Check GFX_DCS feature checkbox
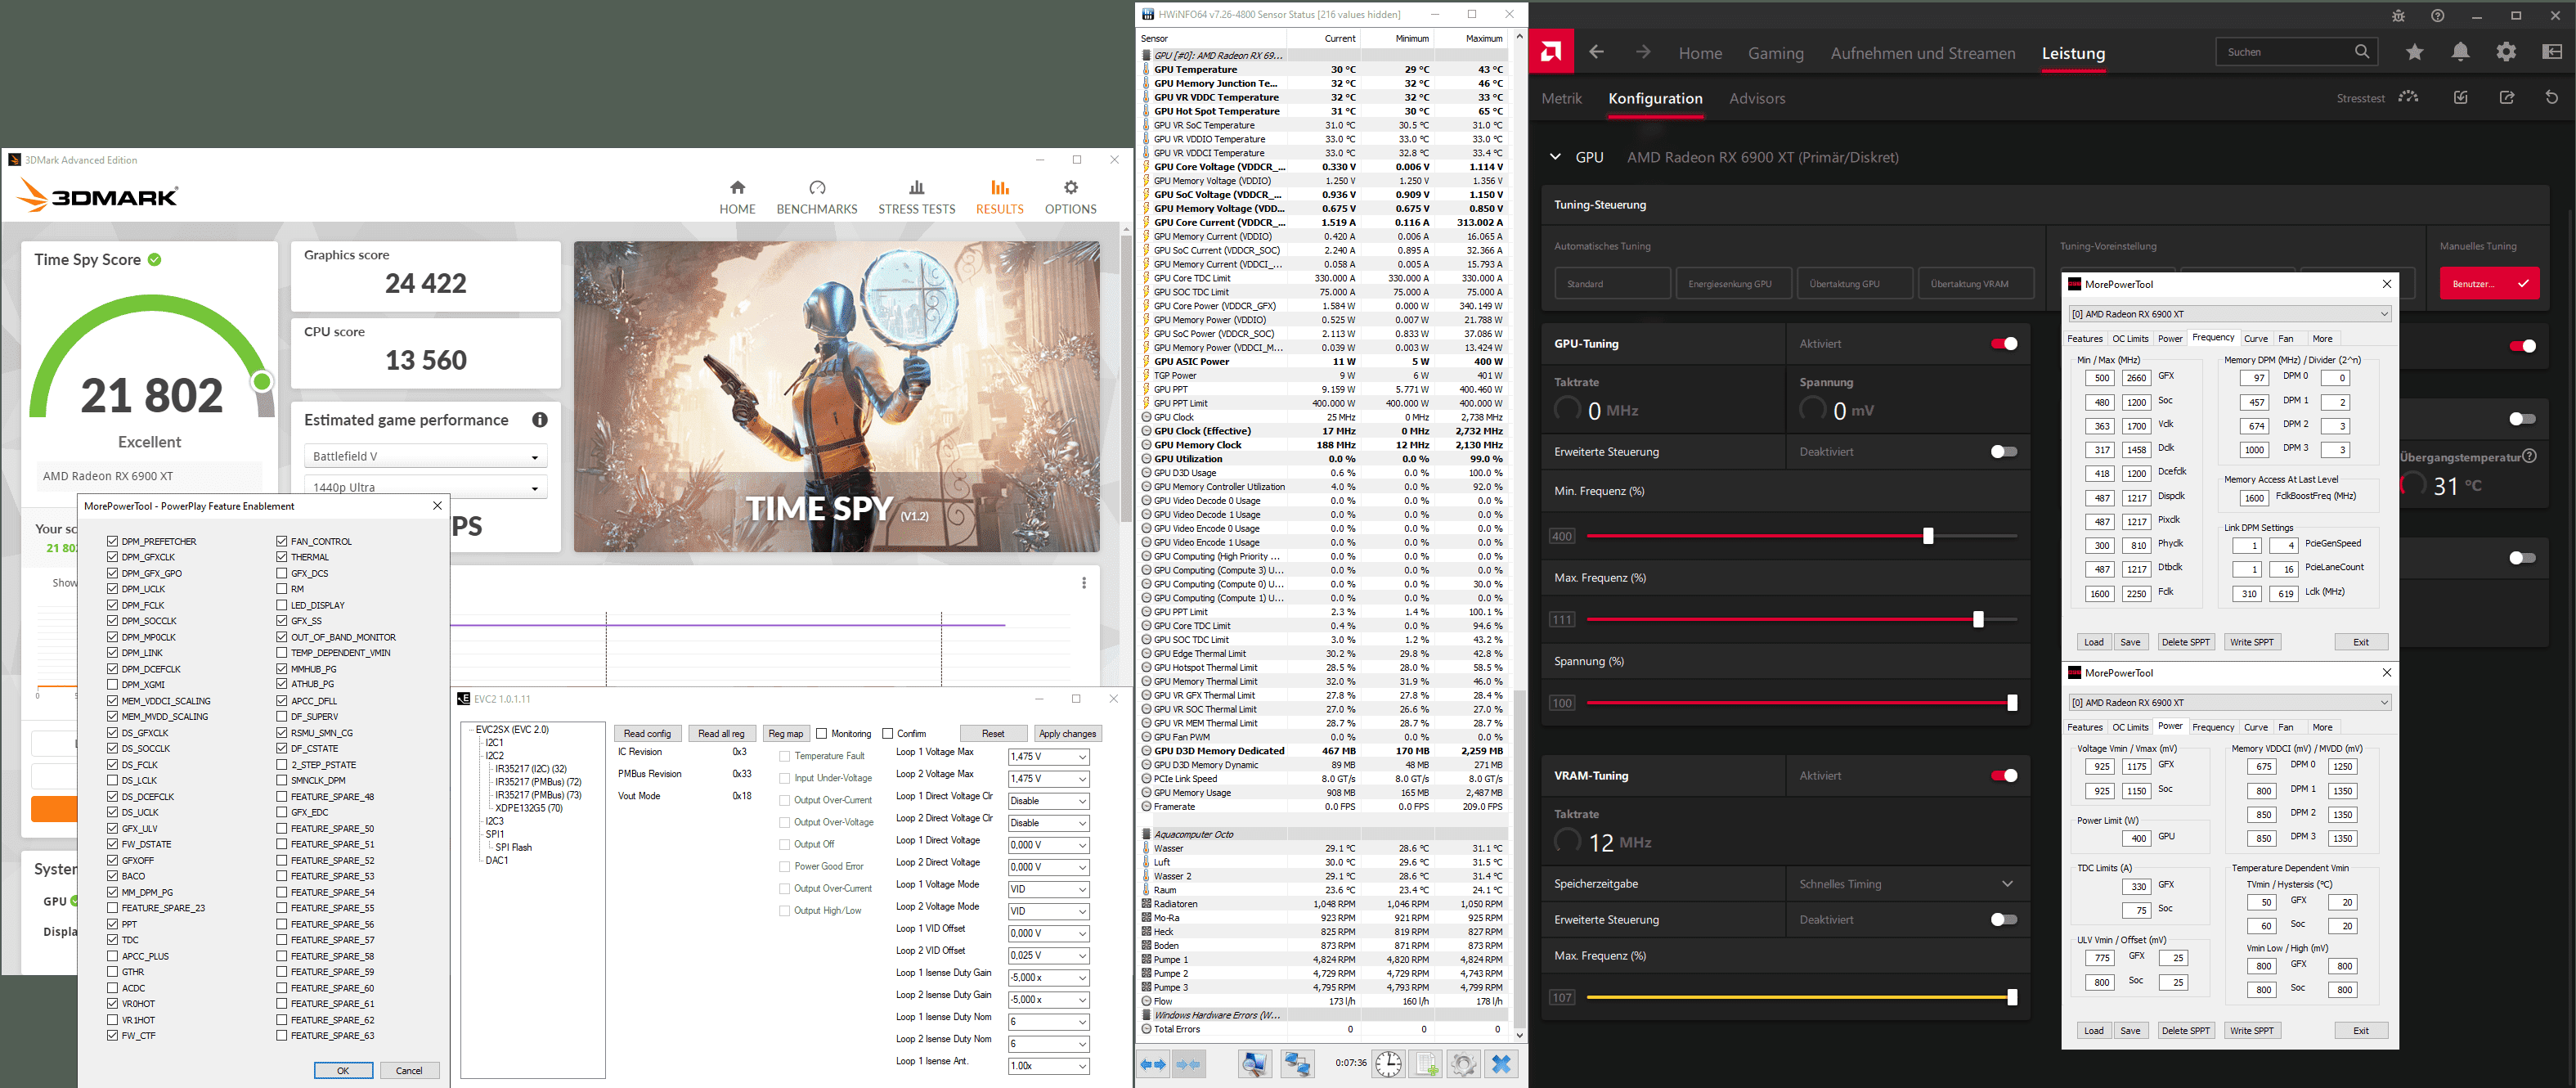 click(x=282, y=573)
